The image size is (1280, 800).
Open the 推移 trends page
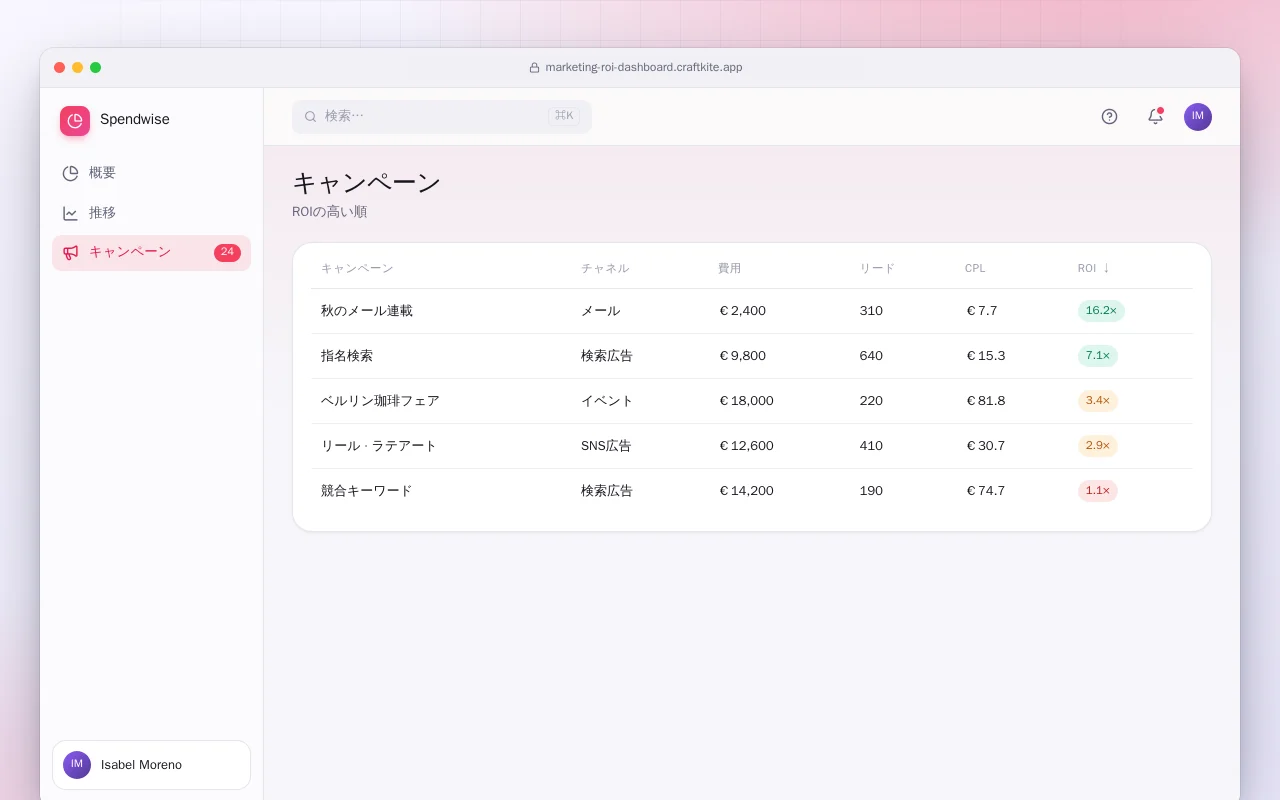[151, 213]
